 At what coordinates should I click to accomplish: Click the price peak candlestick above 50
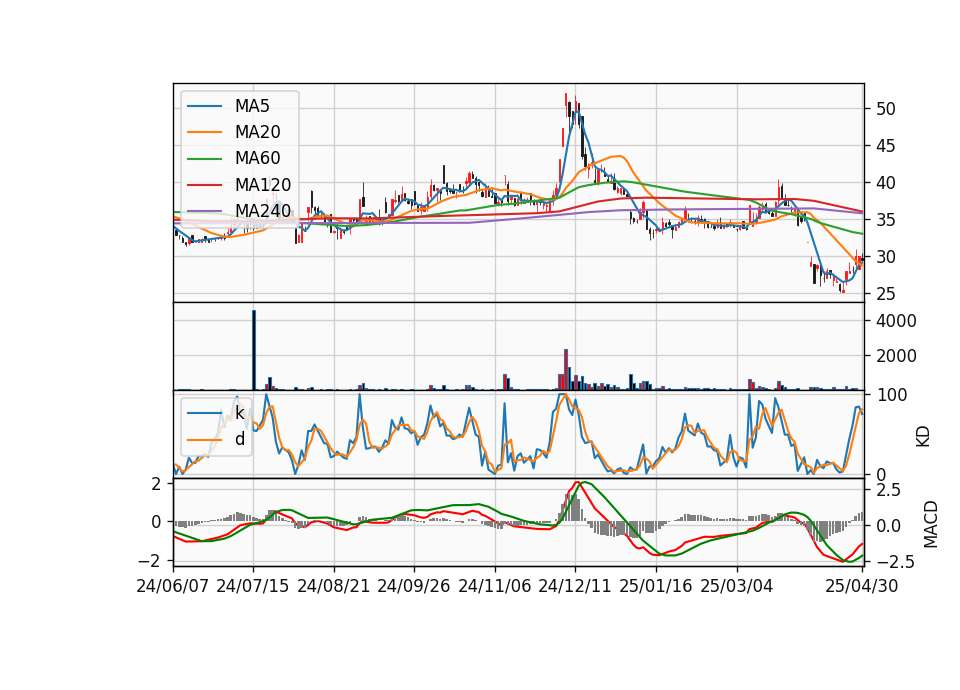566,103
